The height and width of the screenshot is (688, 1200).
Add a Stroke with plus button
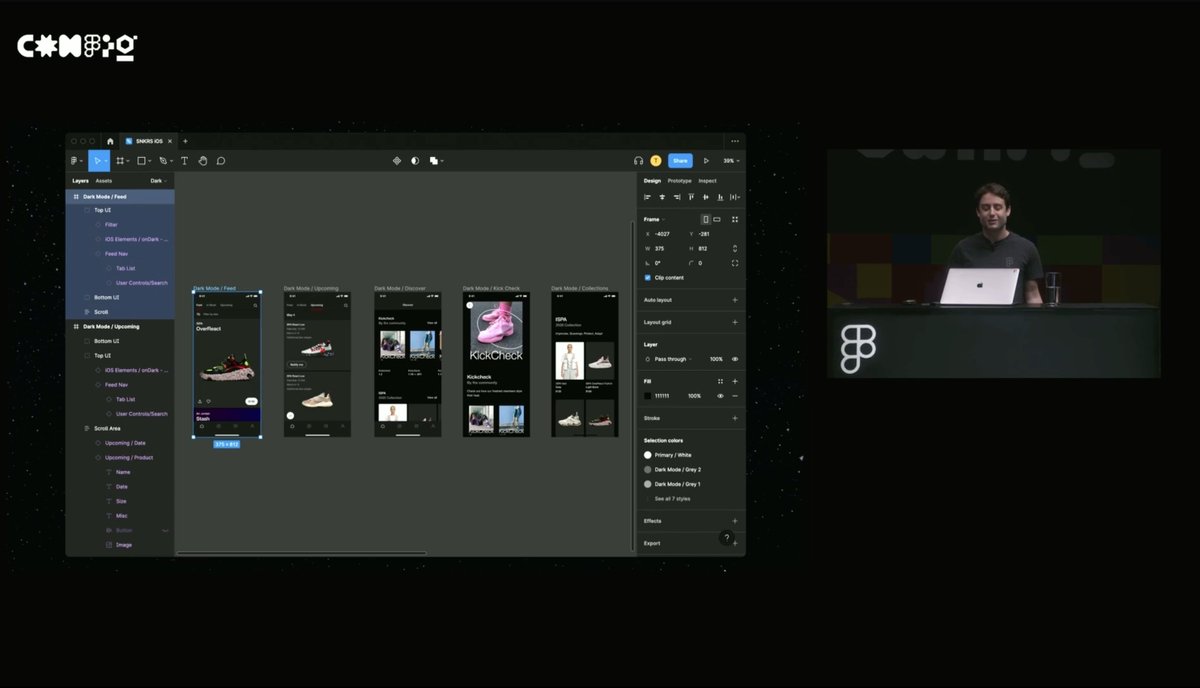coord(735,418)
